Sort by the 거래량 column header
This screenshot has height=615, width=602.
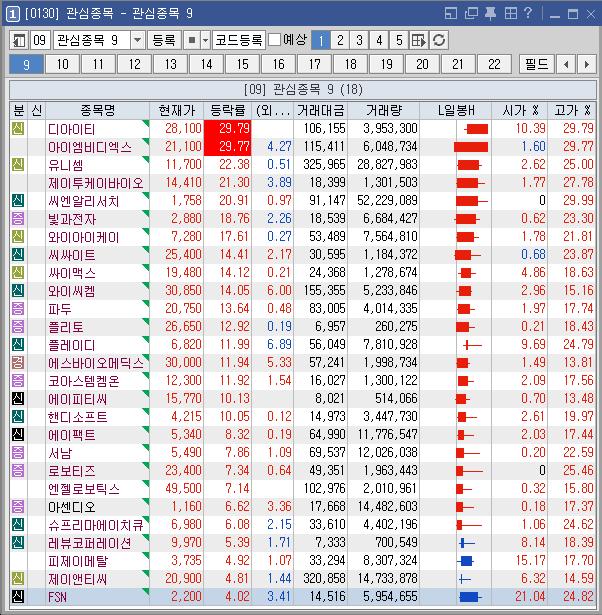(384, 111)
